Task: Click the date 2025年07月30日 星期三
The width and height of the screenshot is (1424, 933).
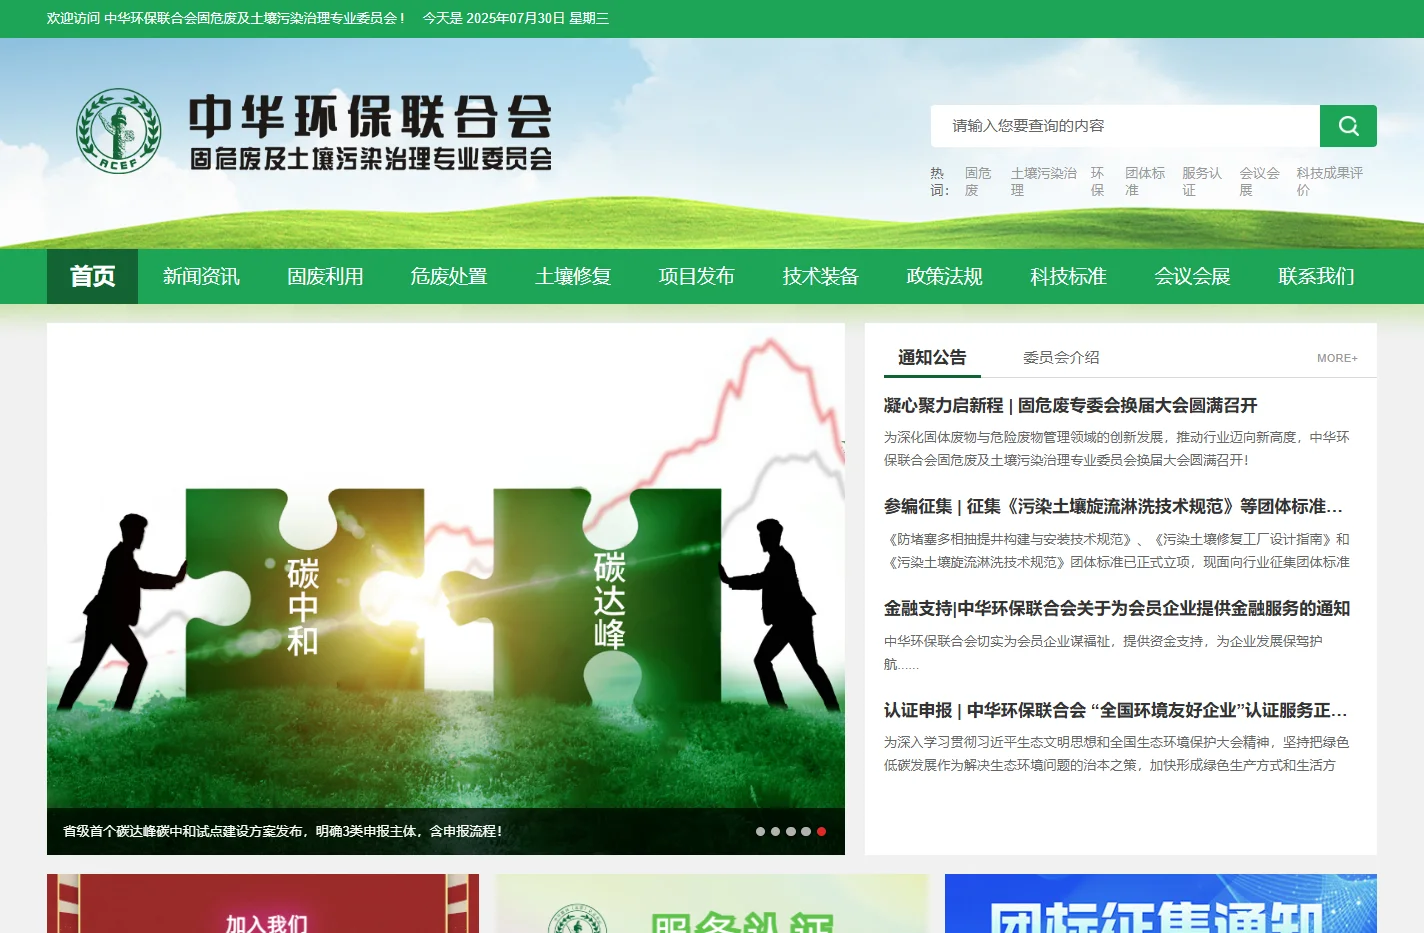Action: tap(538, 18)
